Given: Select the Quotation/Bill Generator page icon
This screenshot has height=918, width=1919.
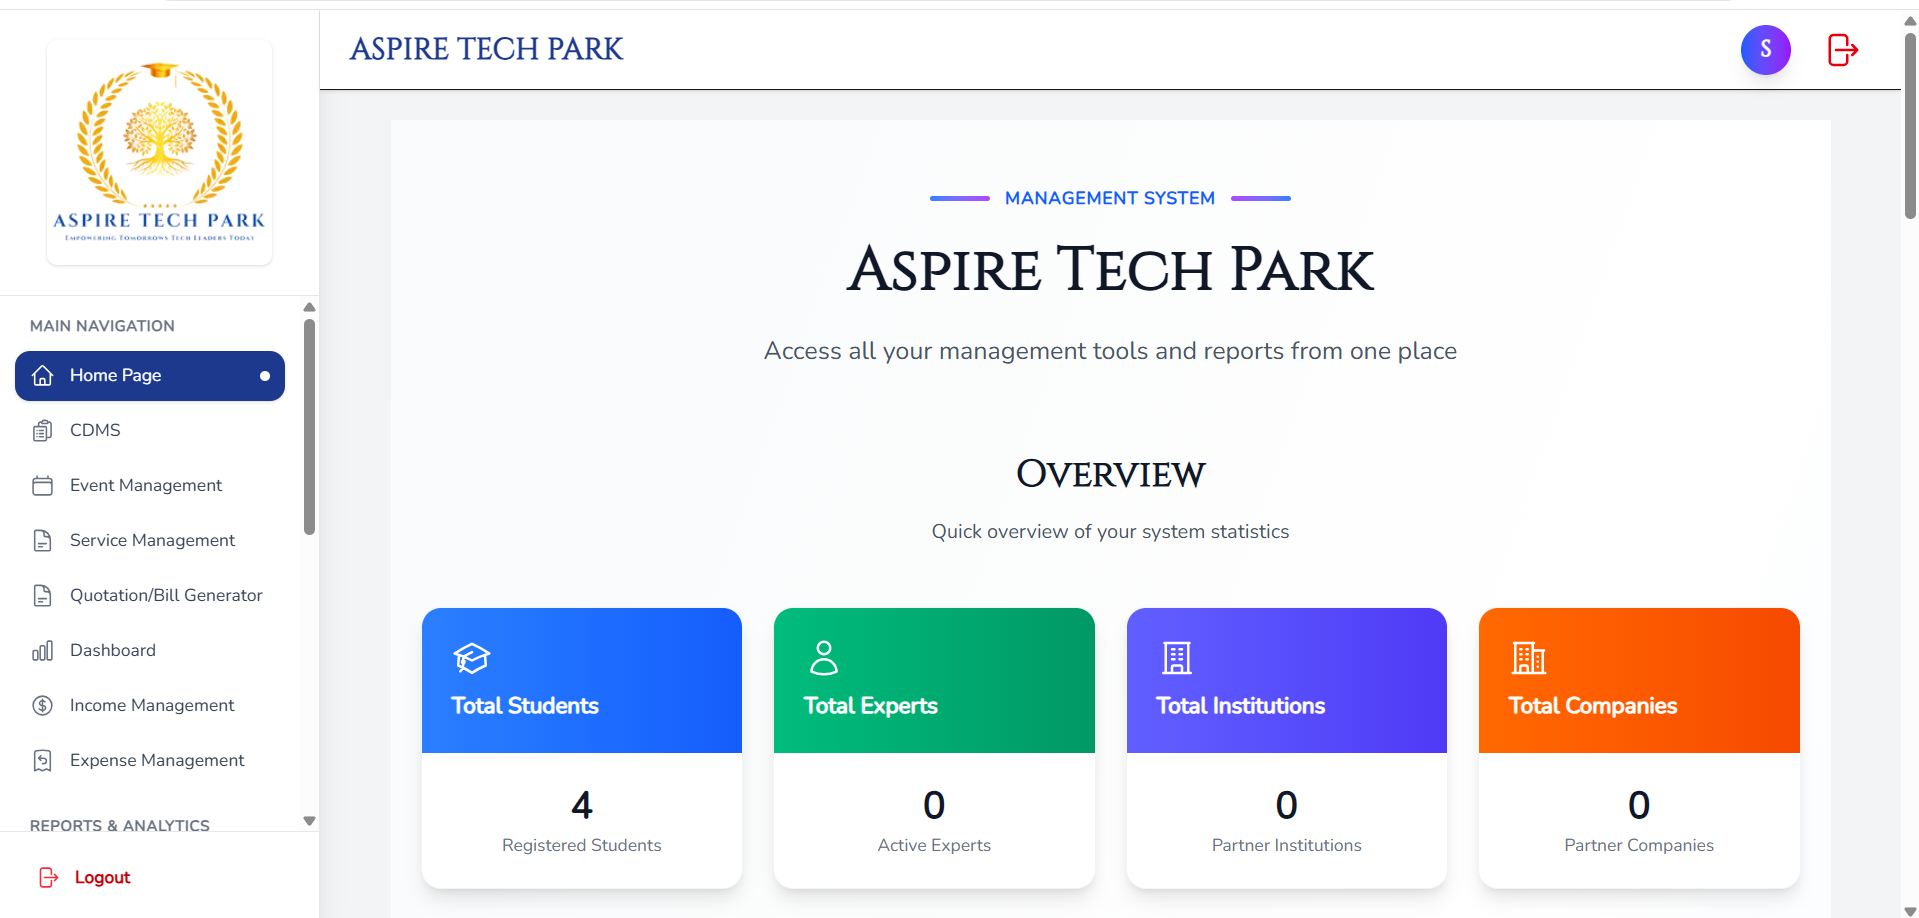Looking at the screenshot, I should 42,595.
